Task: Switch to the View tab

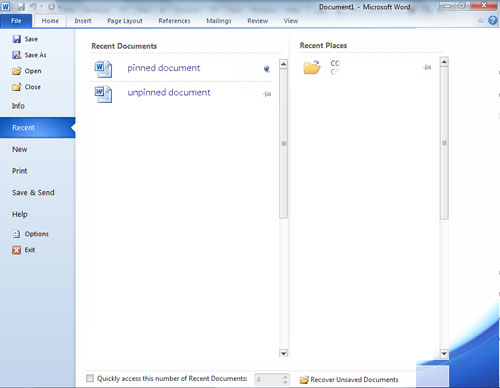Action: pos(291,21)
